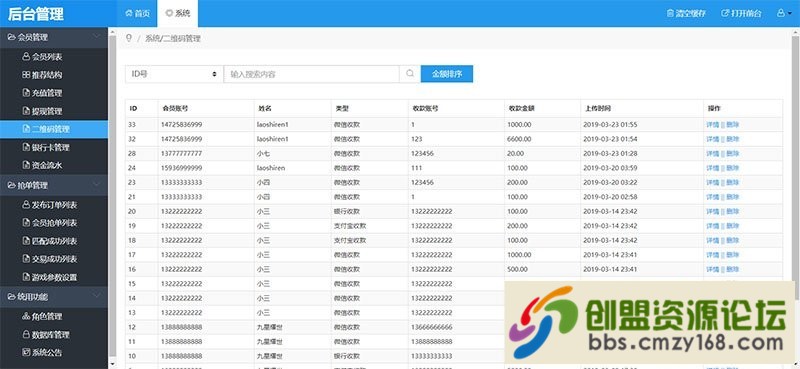Click the icon of highlighted 二维码管理 item

[27, 129]
